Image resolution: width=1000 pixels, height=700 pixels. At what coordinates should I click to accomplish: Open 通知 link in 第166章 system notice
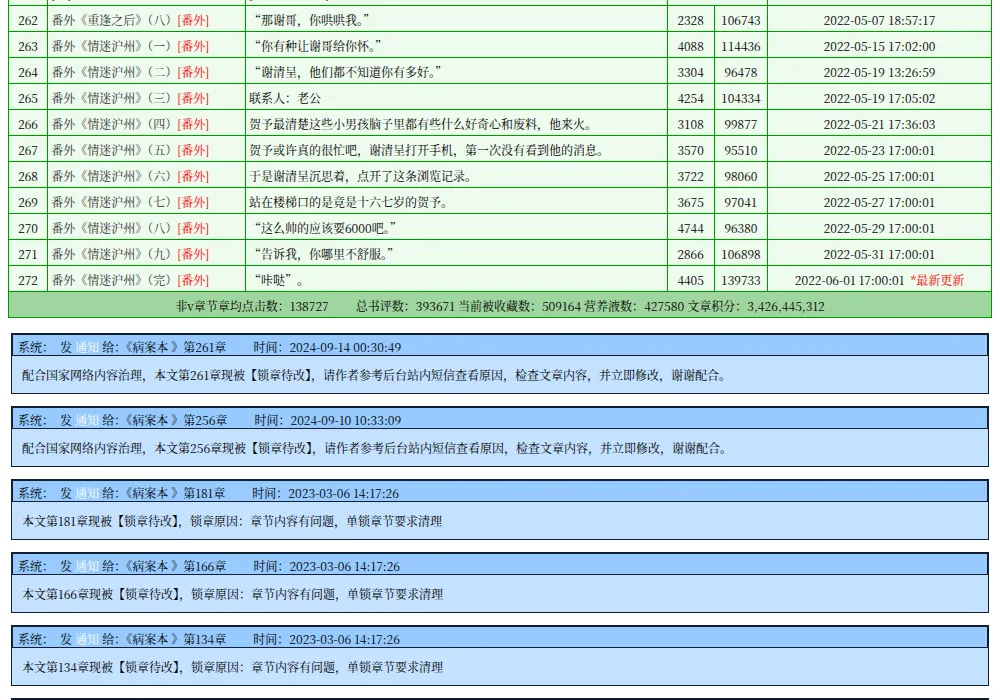tap(87, 567)
